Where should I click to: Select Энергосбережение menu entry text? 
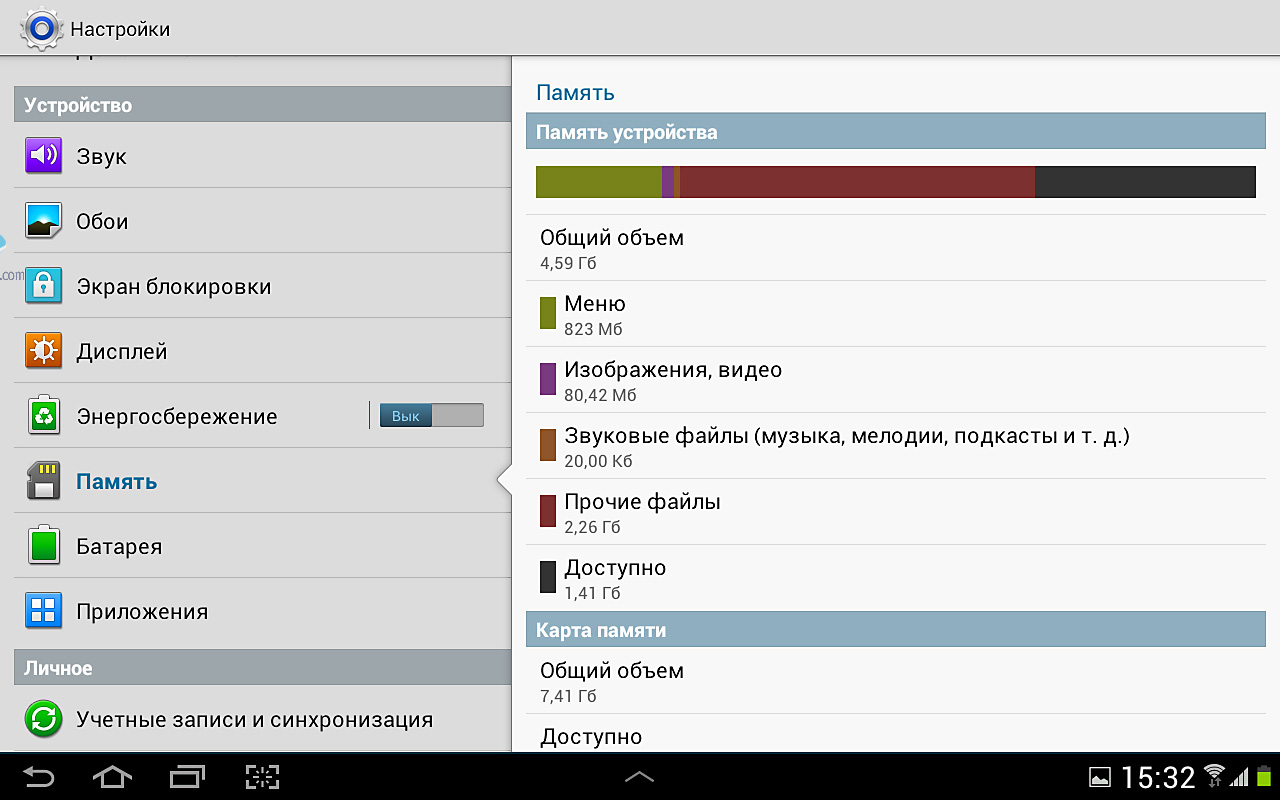(x=177, y=417)
